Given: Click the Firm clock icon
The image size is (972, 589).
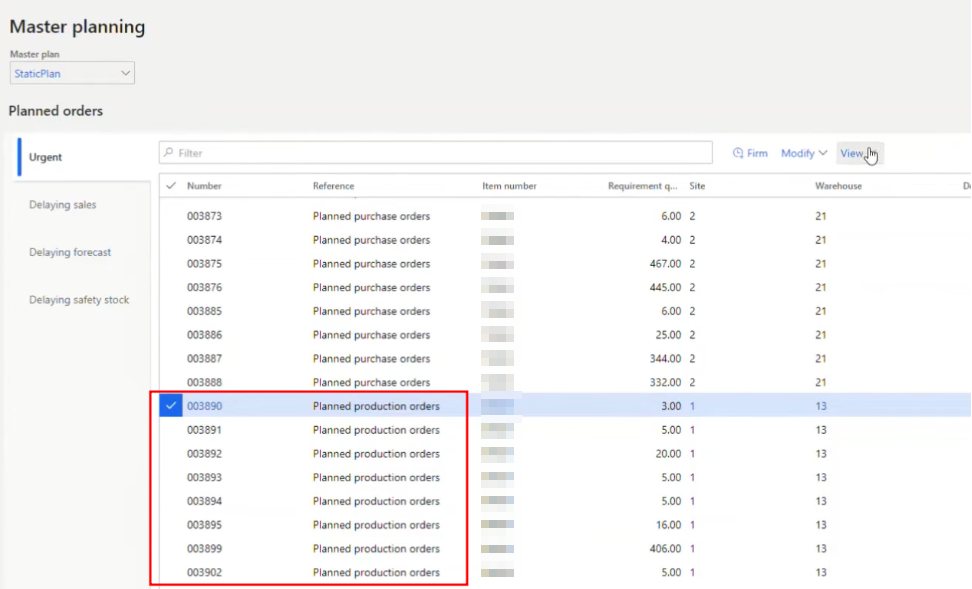Looking at the screenshot, I should tap(738, 153).
